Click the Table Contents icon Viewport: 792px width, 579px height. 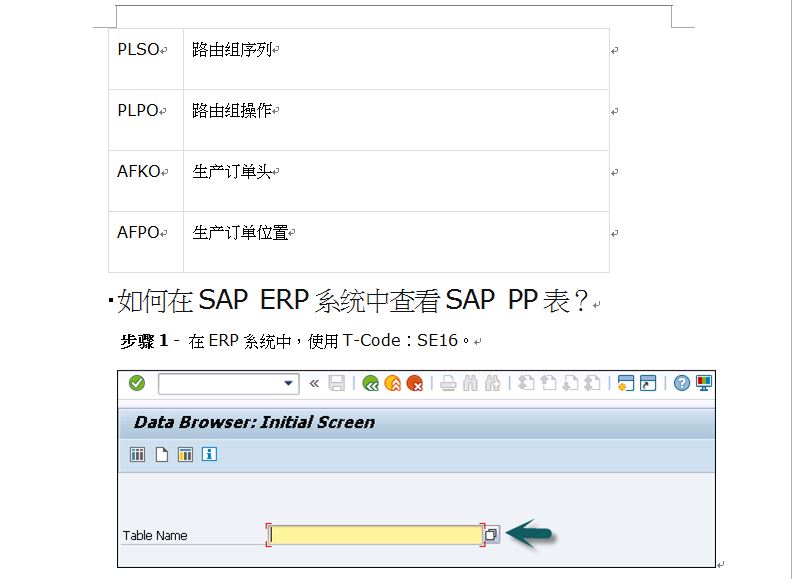point(137,455)
